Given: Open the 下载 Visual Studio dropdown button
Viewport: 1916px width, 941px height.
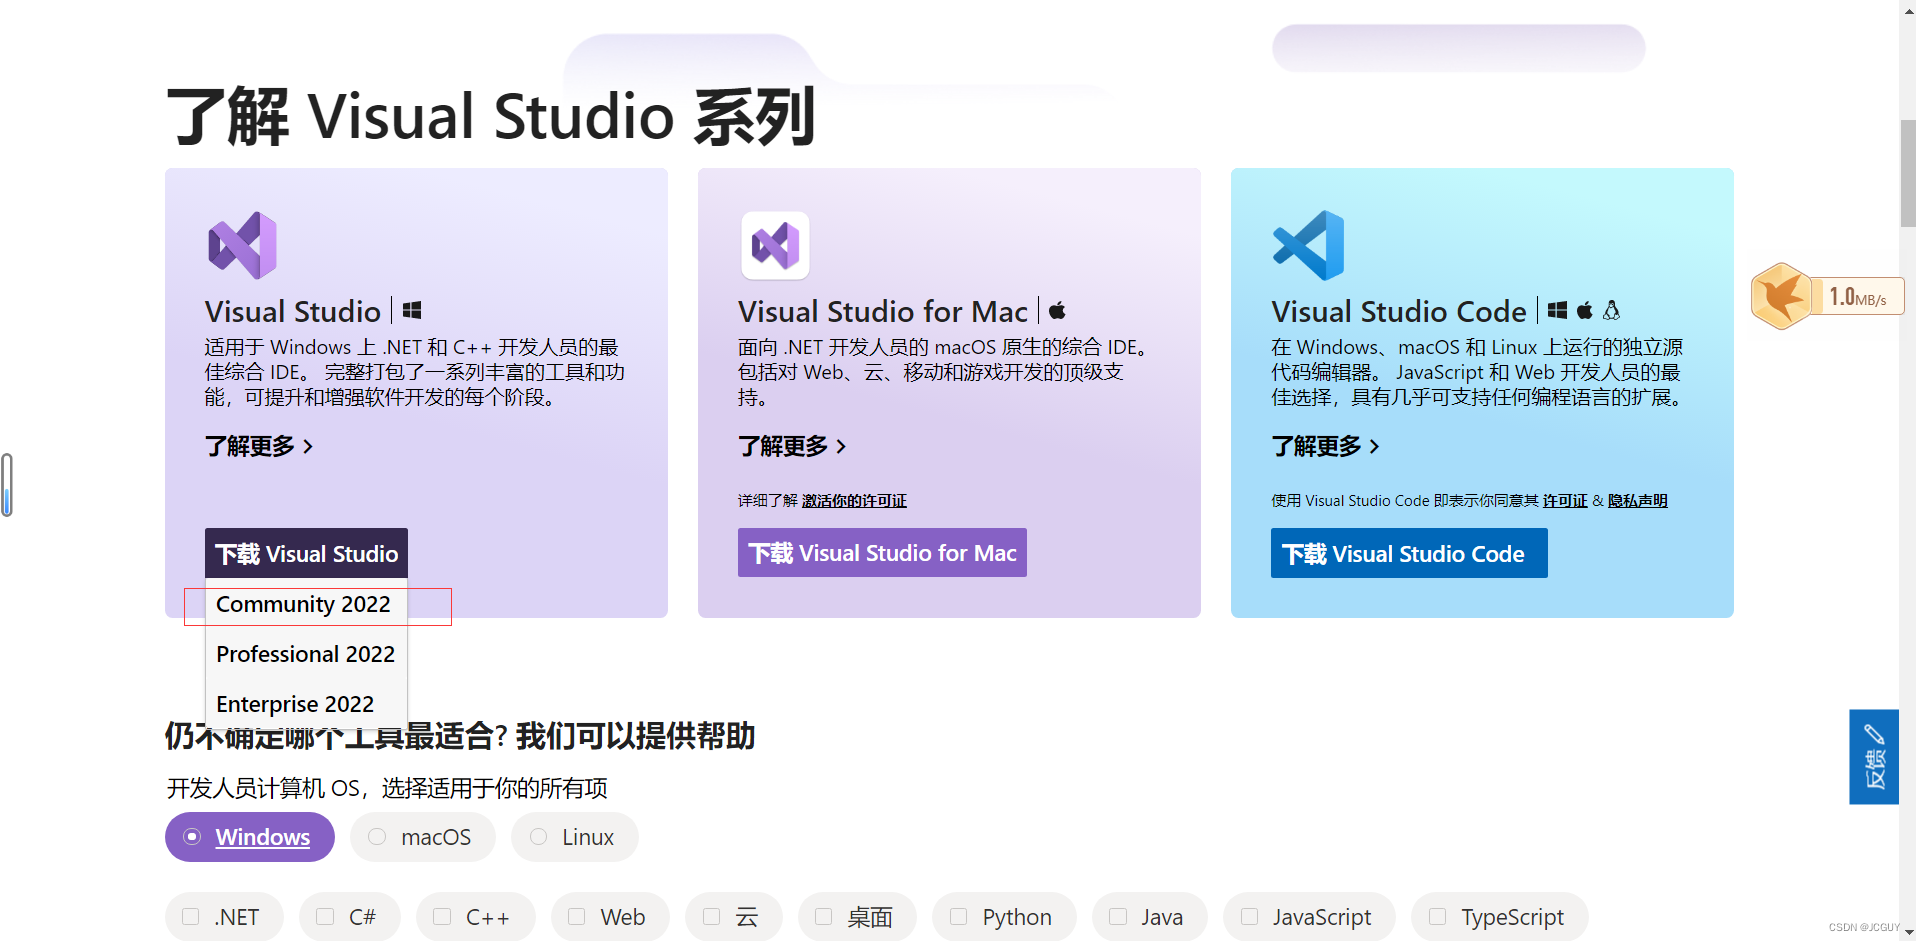Looking at the screenshot, I should pyautogui.click(x=306, y=553).
